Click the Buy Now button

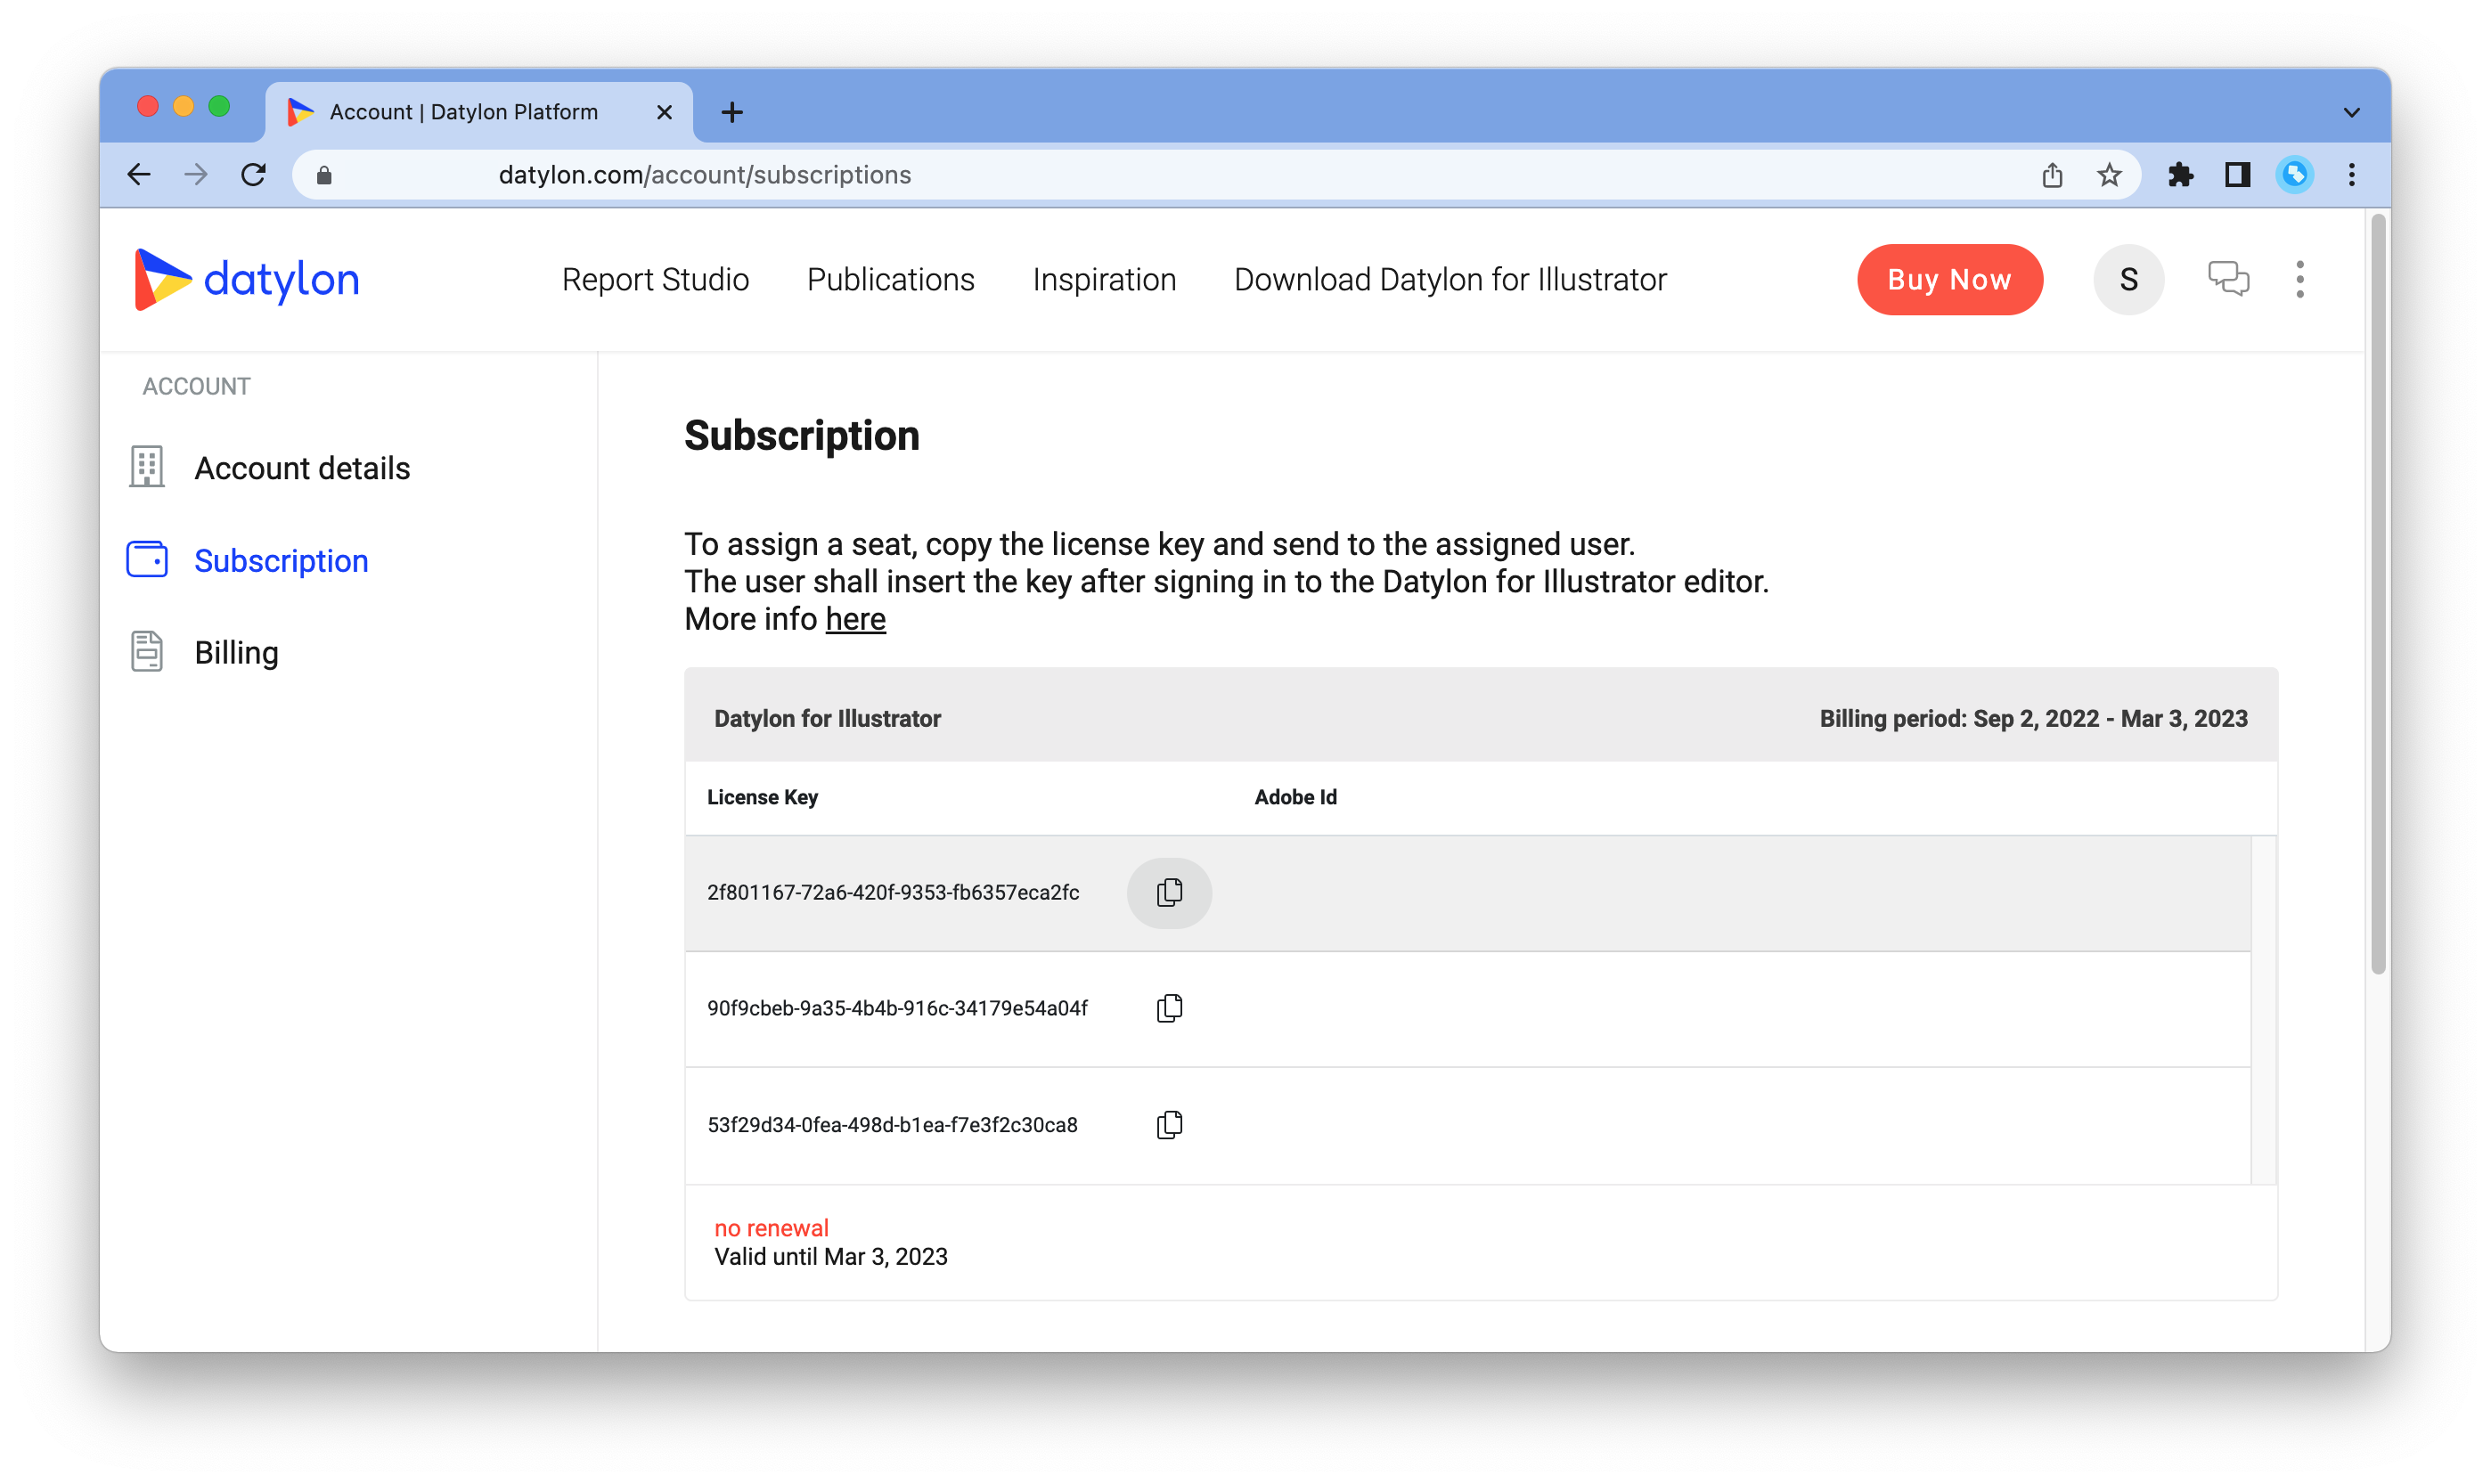click(1949, 279)
